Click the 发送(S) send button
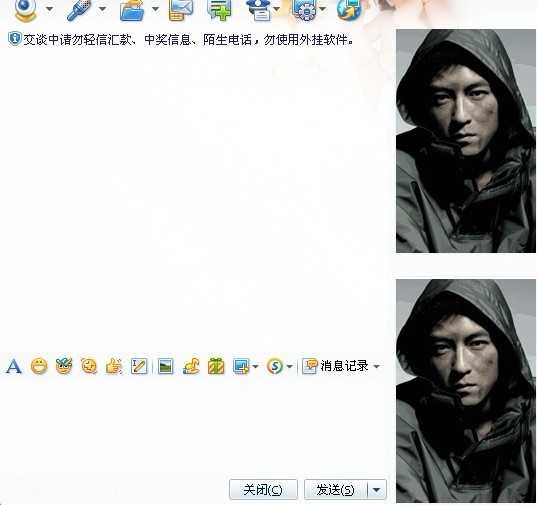 click(x=336, y=490)
